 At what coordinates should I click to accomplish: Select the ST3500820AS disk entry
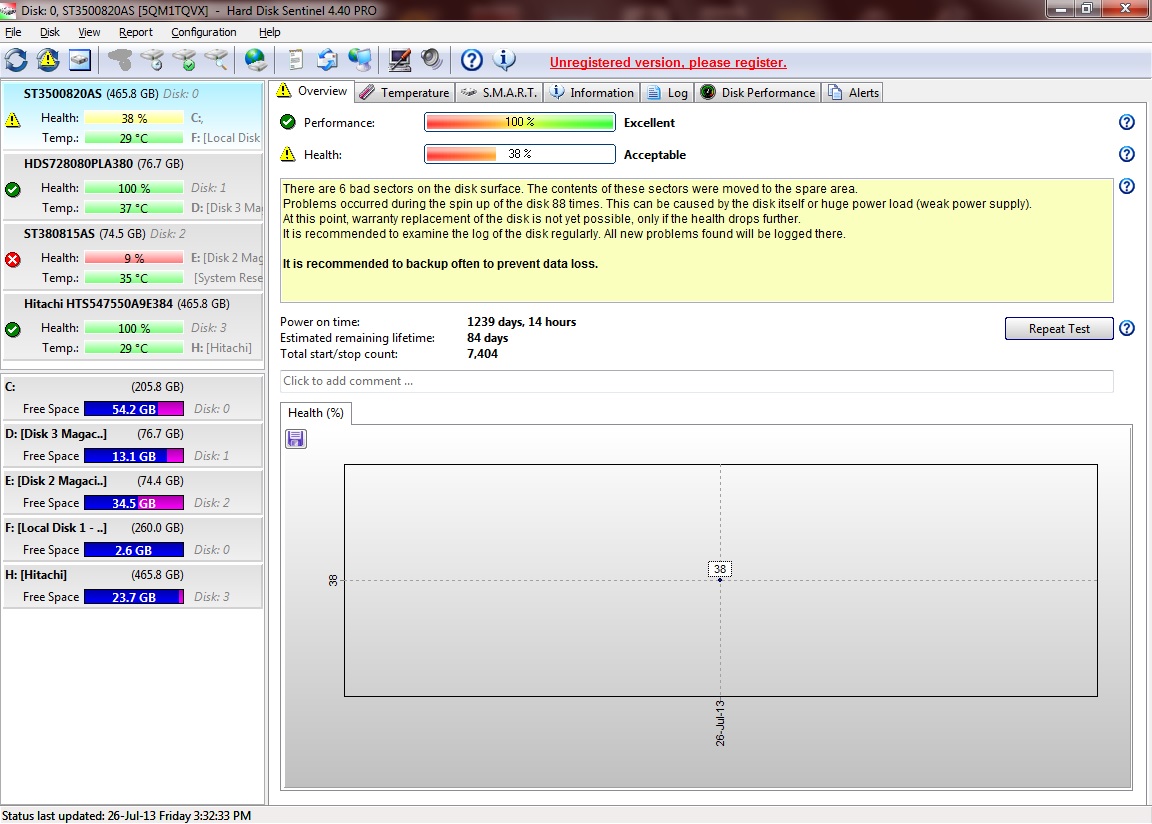(x=132, y=115)
